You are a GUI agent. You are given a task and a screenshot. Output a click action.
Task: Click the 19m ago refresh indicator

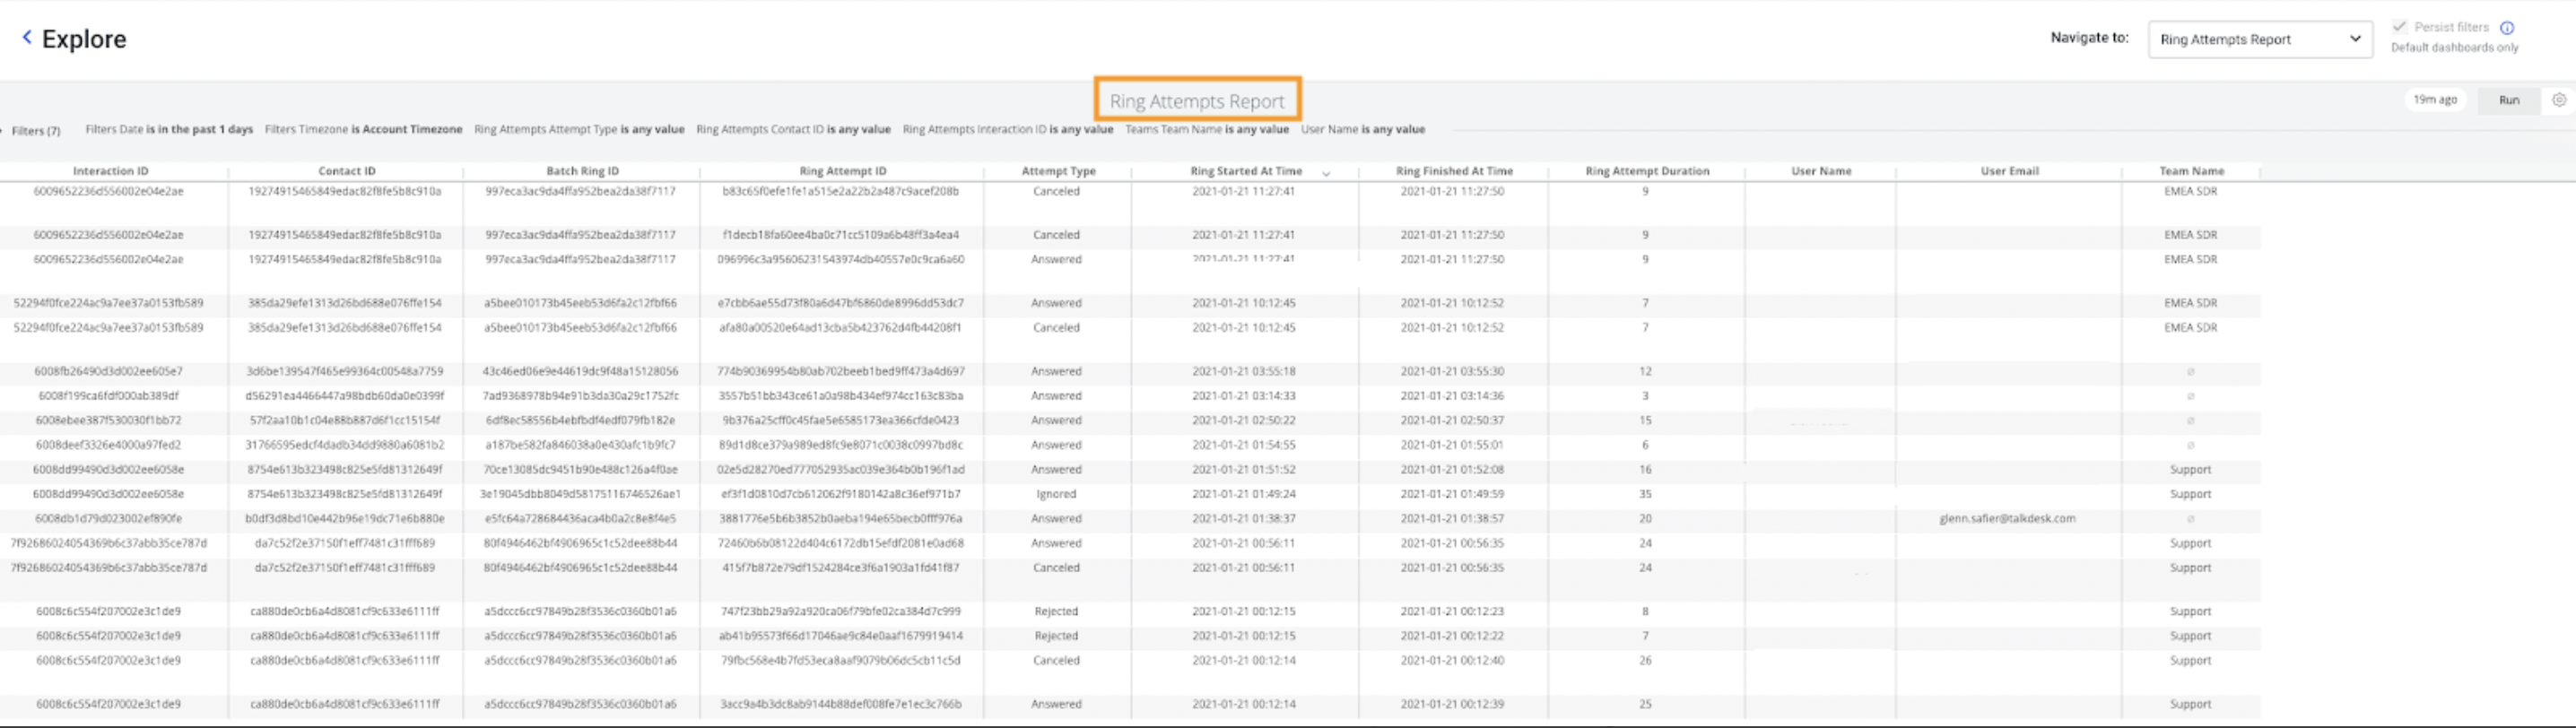2434,100
